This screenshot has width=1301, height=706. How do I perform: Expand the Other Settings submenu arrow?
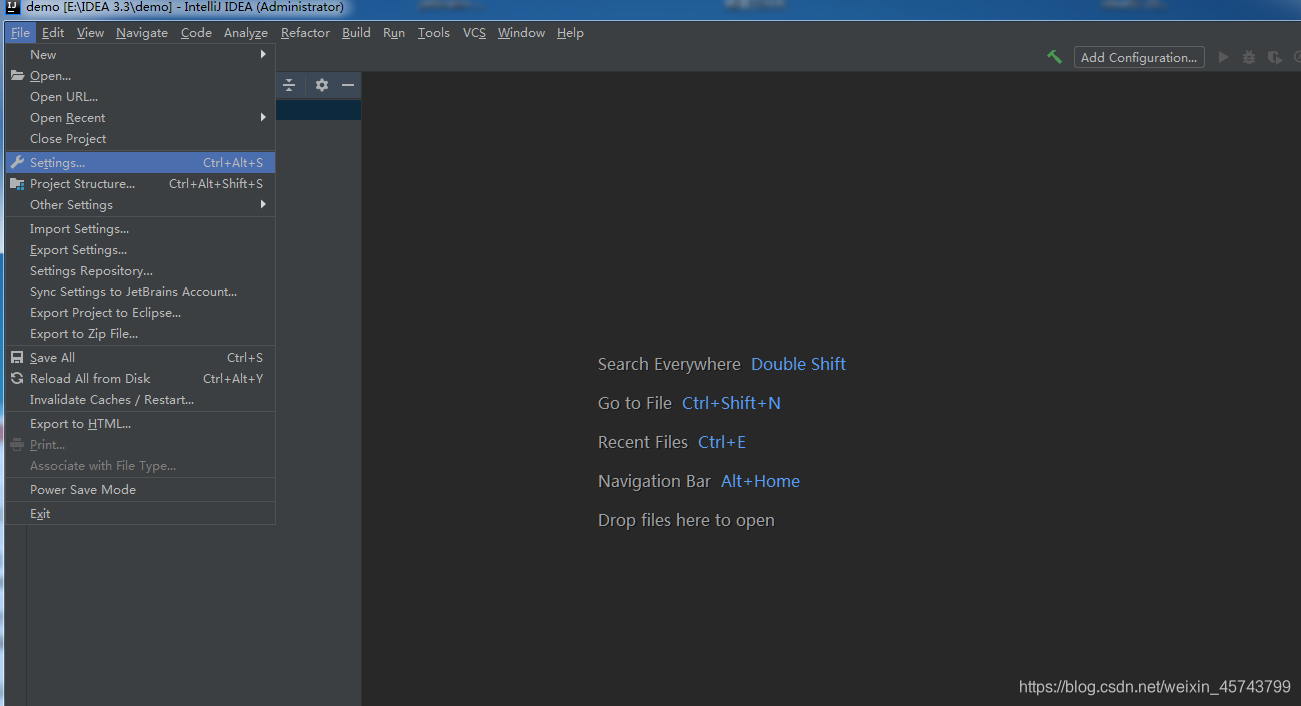(x=264, y=205)
